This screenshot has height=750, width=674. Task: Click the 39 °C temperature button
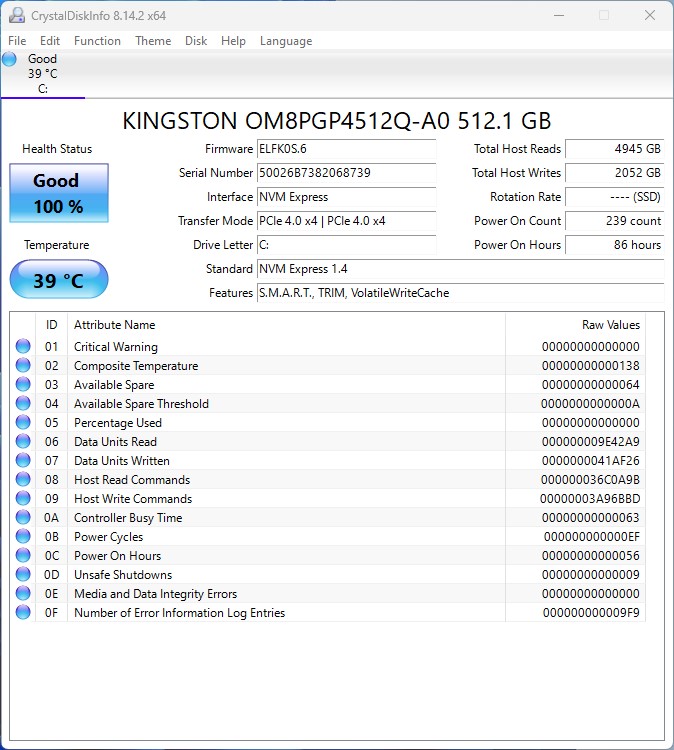59,279
